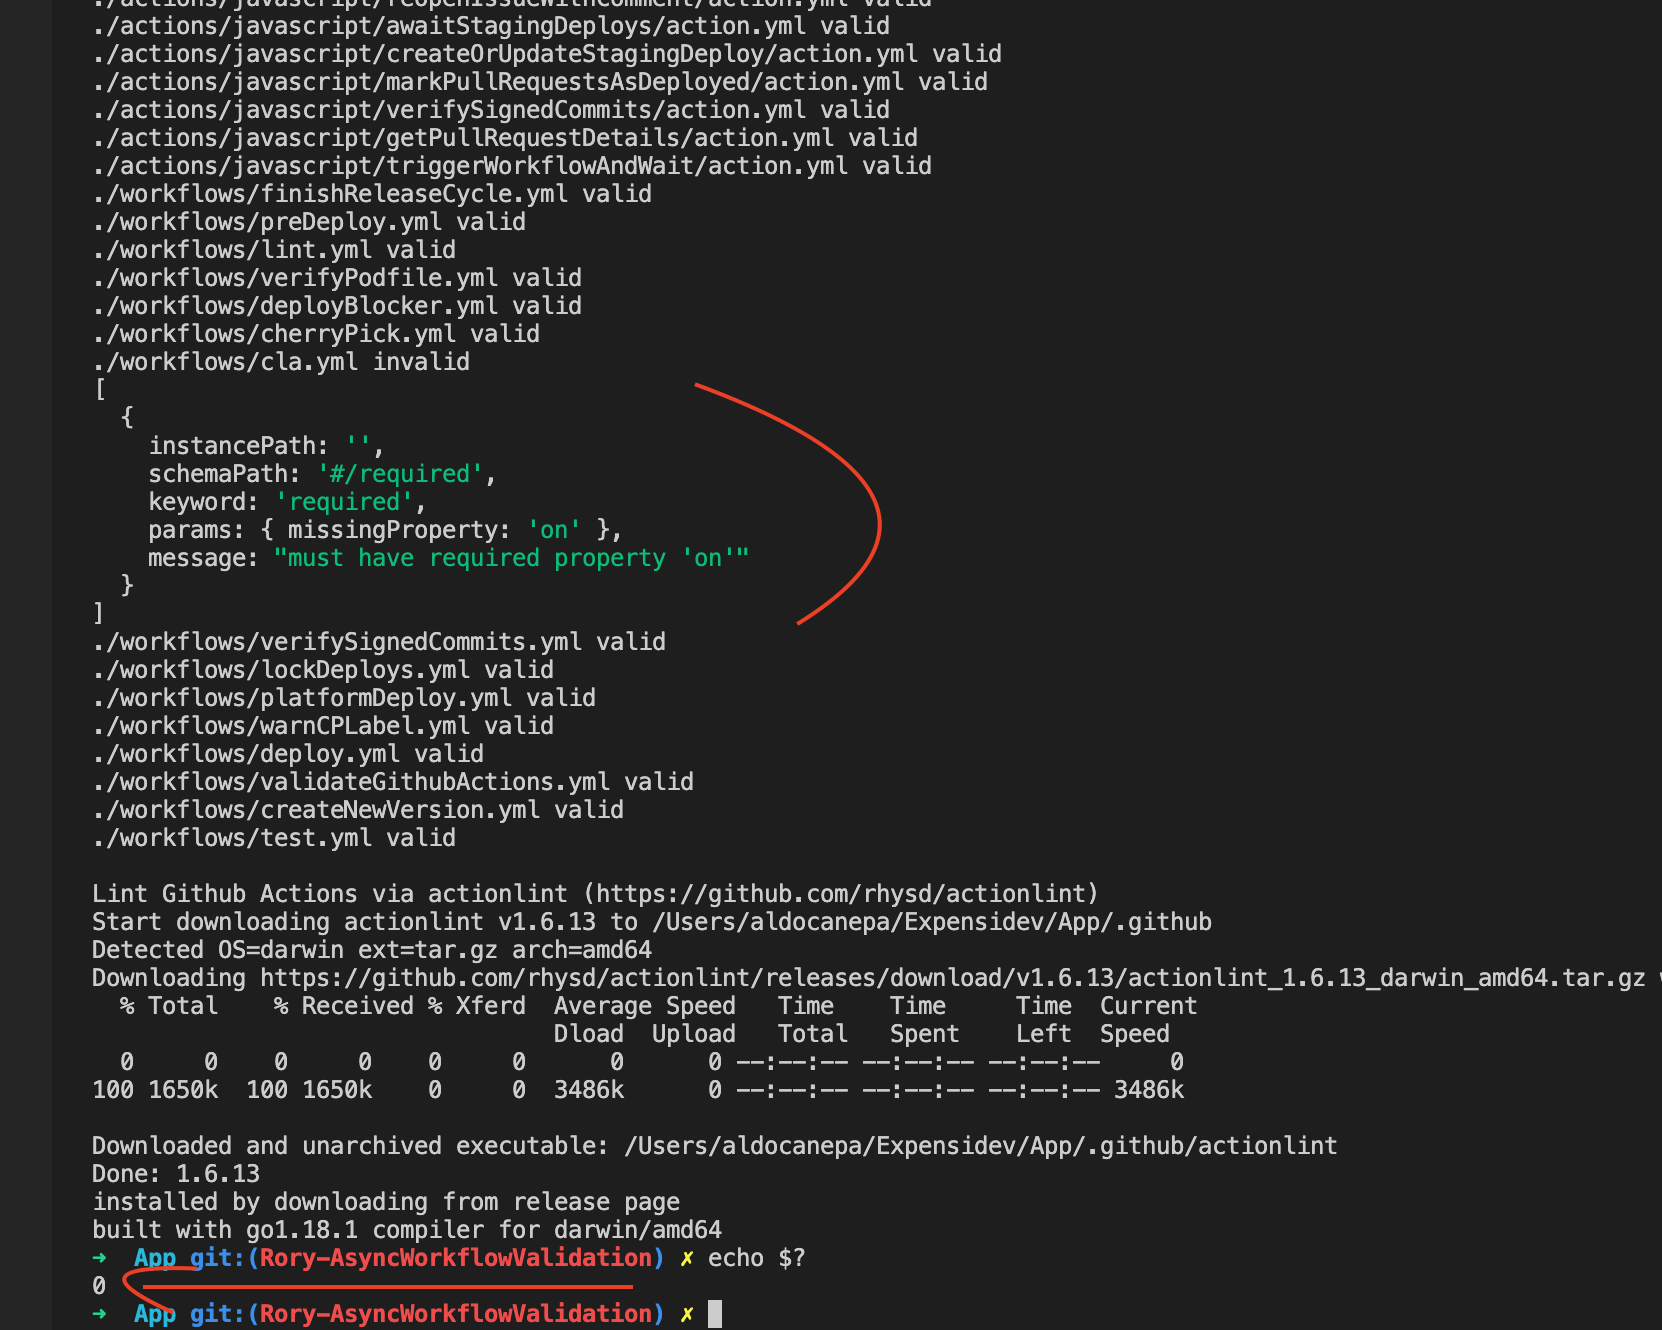Click the 'instancePath' line
This screenshot has width=1662, height=1330.
click(266, 446)
